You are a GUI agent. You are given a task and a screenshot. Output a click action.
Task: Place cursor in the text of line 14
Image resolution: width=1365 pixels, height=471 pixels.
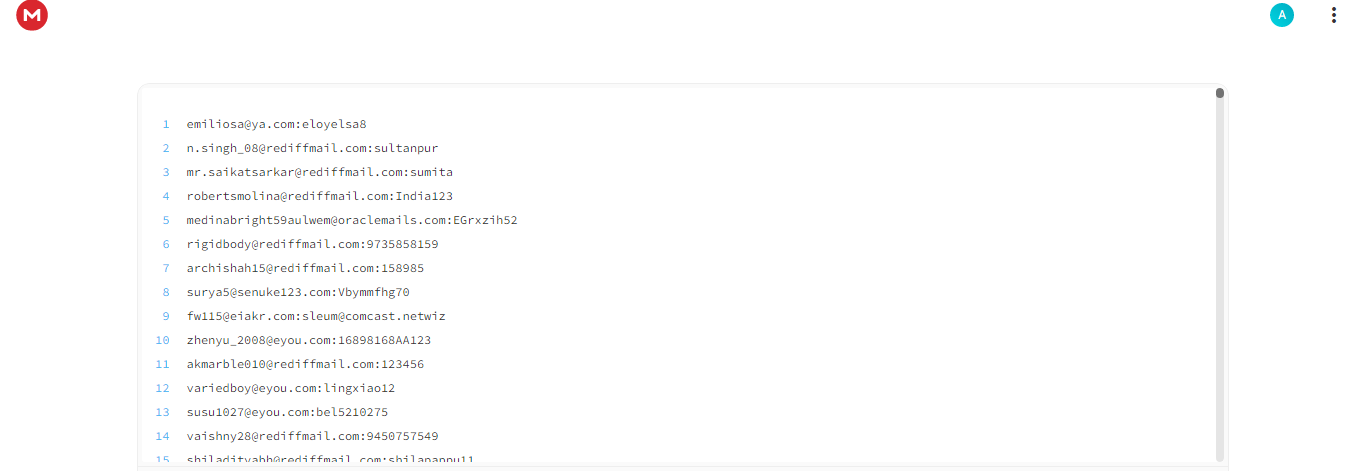(x=312, y=436)
